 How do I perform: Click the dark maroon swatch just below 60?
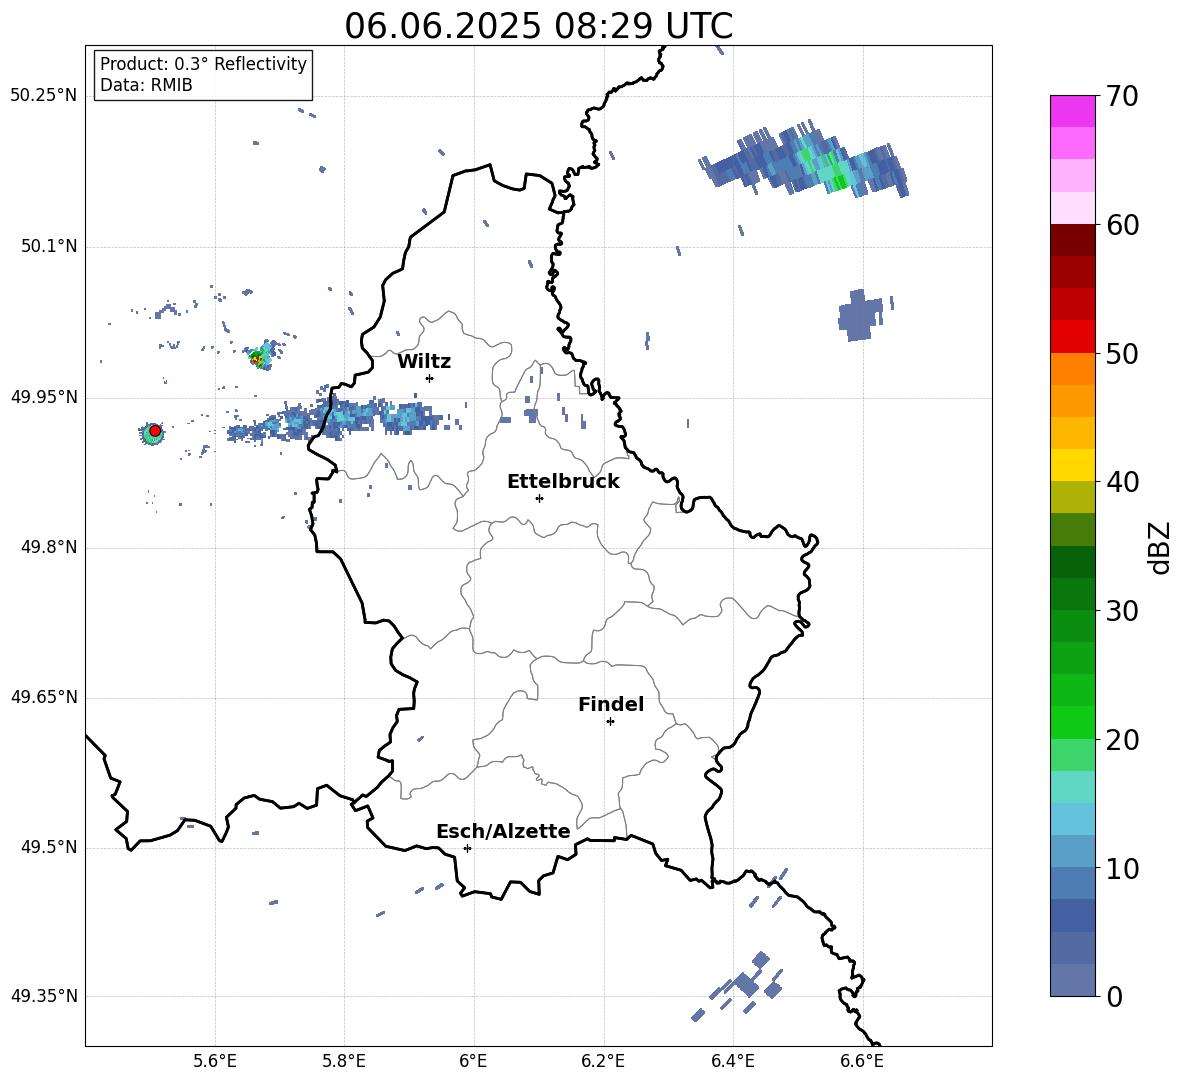(1072, 241)
